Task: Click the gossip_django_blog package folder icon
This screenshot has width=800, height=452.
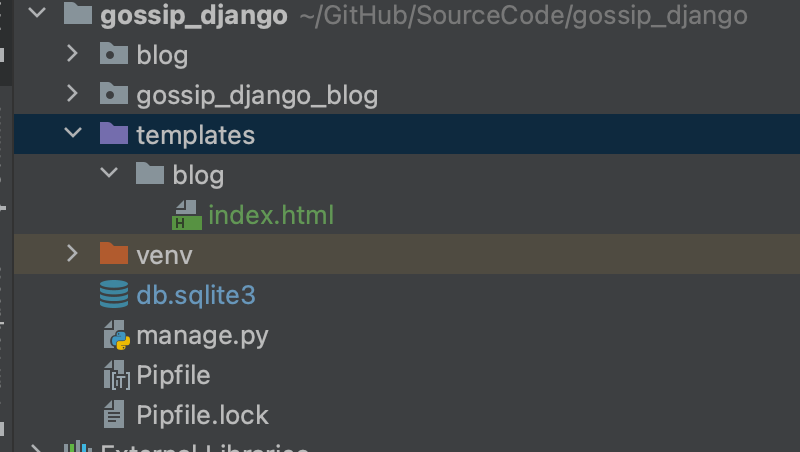Action: [114, 93]
